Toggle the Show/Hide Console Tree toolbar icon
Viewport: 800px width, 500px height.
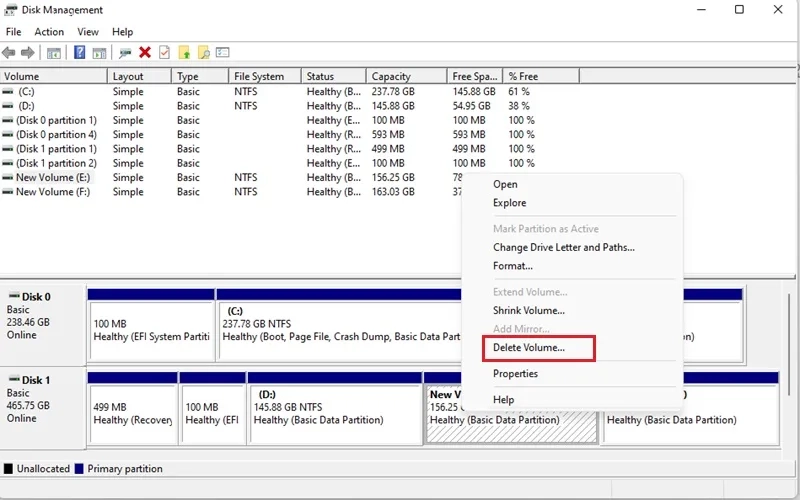coord(54,53)
